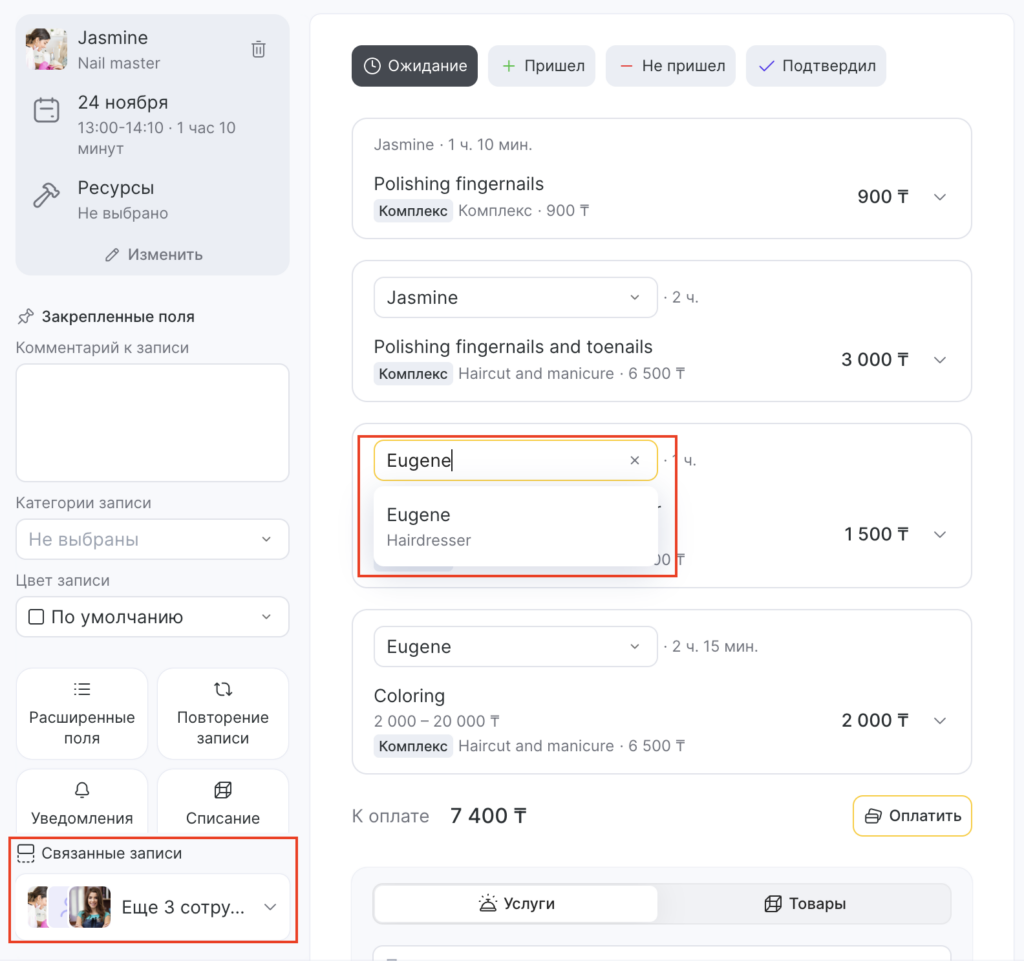
Task: Open Уведомления bell tile
Action: click(x=82, y=802)
